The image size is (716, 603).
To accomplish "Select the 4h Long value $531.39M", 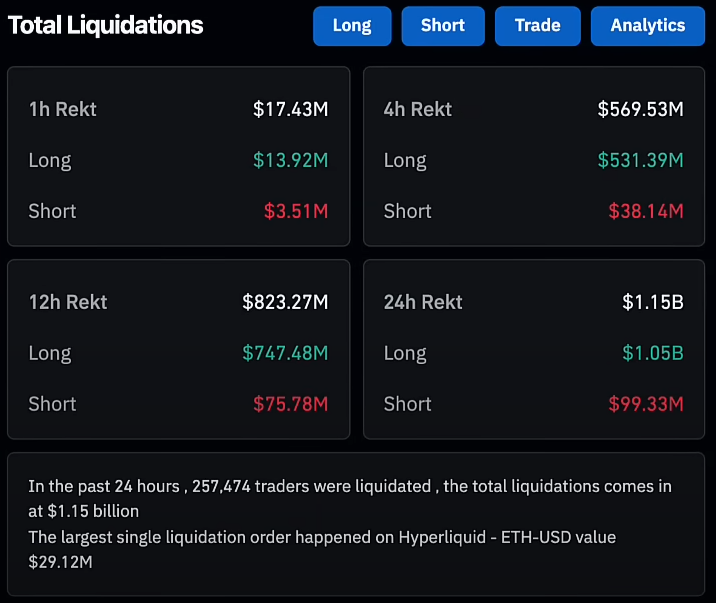I will 640,160.
